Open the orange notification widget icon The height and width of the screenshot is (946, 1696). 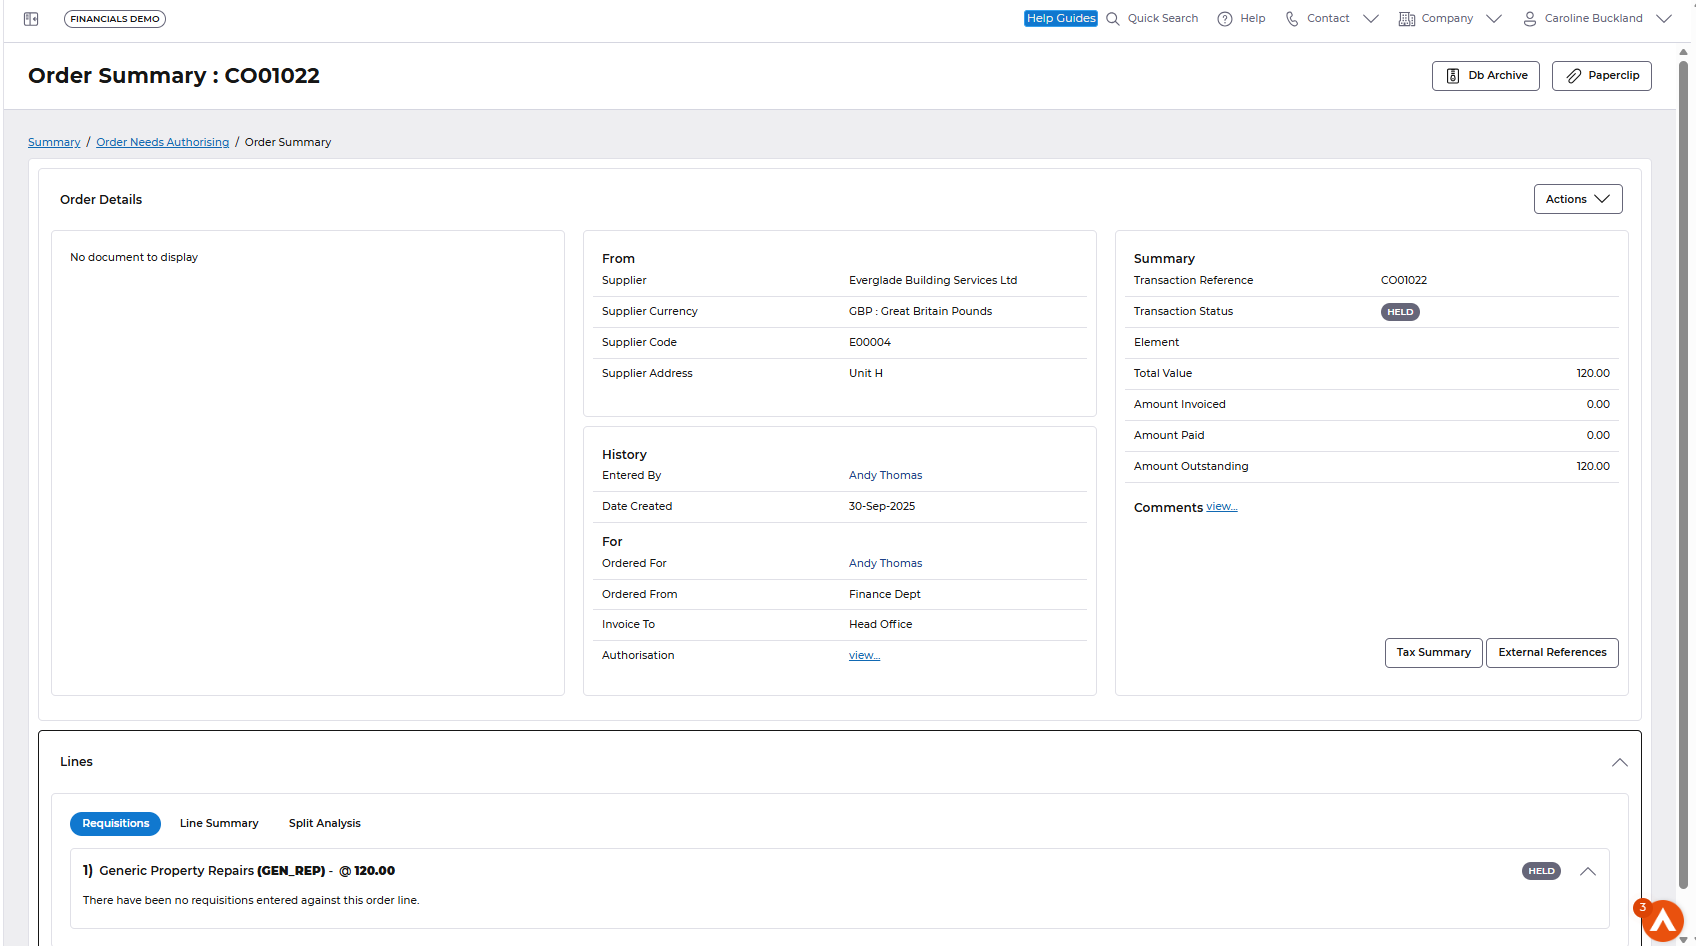(1662, 921)
